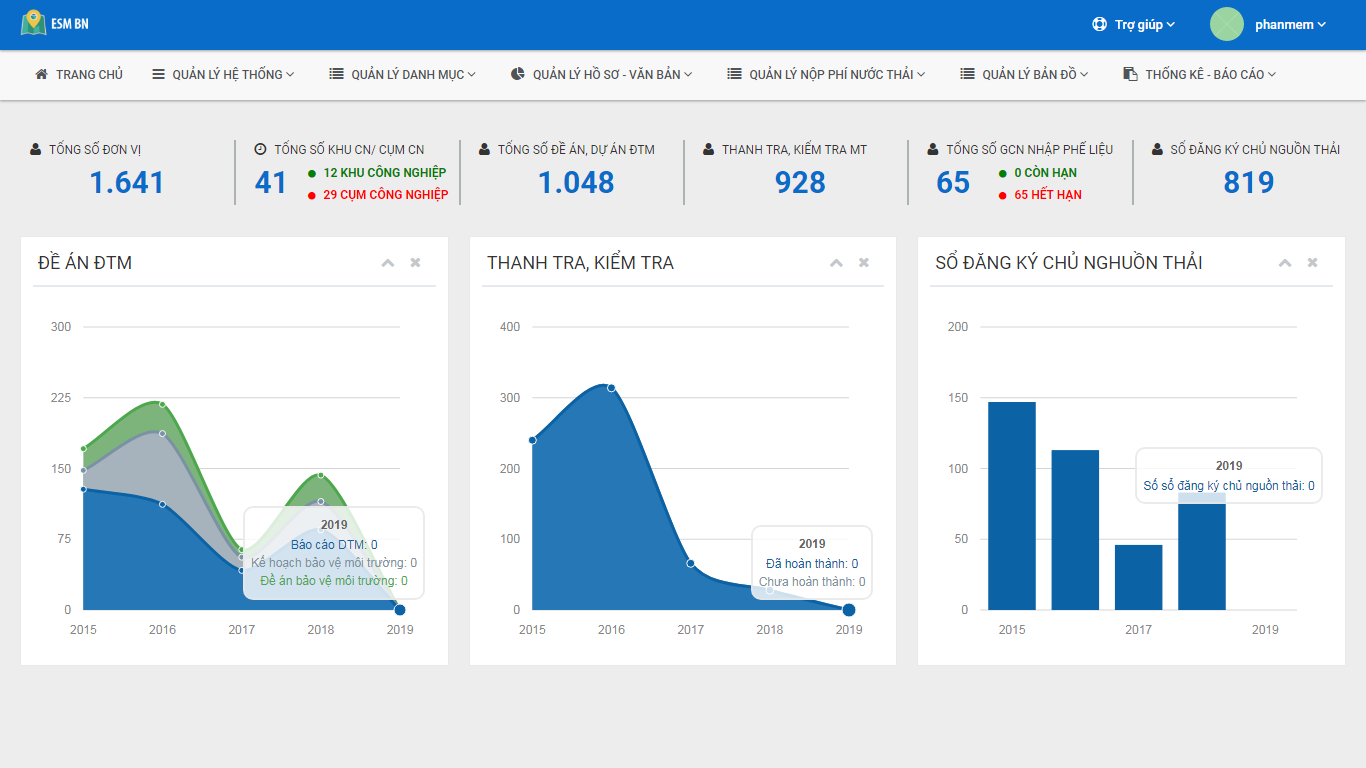Click the clock icon beside Tổng số khu CN
Viewport: 1366px width, 768px height.
click(x=260, y=149)
